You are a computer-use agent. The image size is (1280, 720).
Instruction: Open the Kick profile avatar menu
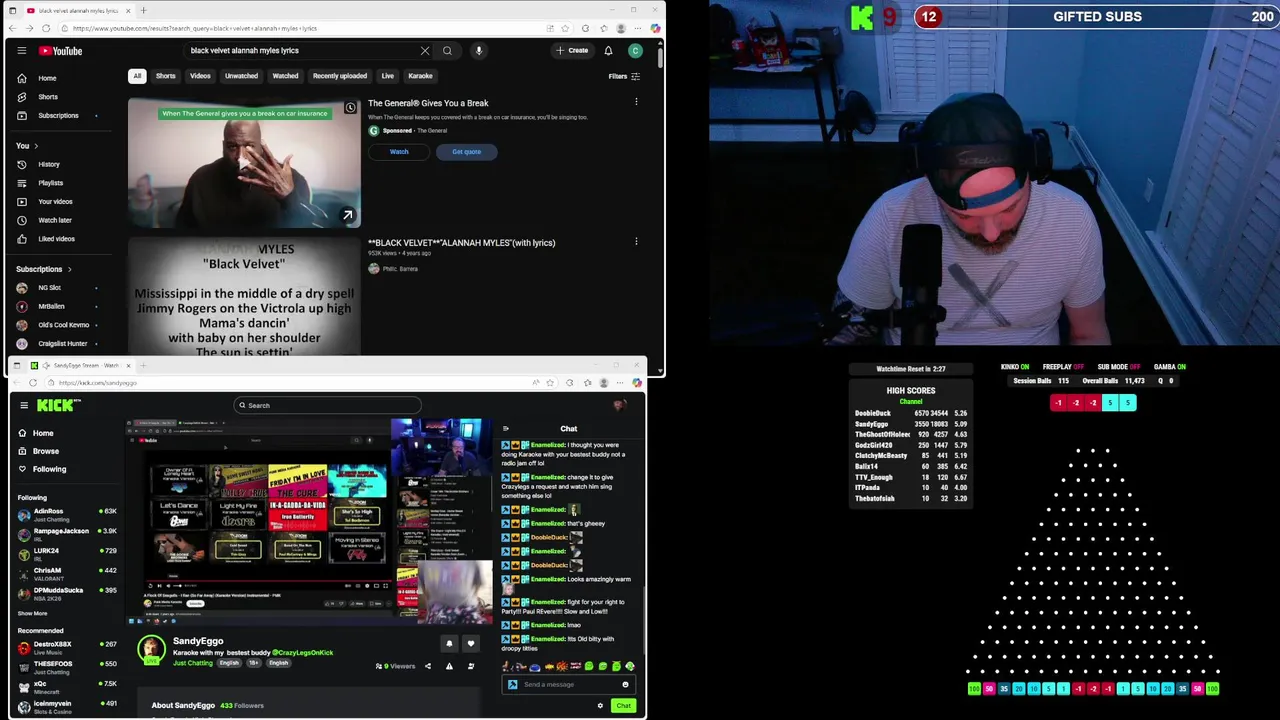[619, 405]
